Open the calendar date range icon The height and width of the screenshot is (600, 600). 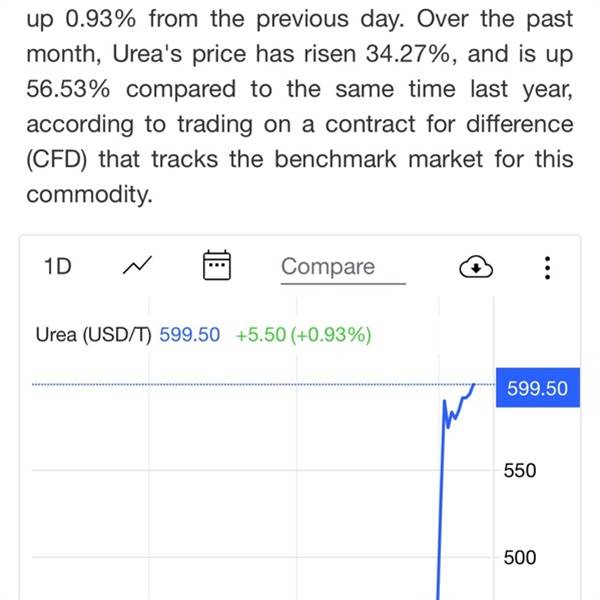pos(217,266)
